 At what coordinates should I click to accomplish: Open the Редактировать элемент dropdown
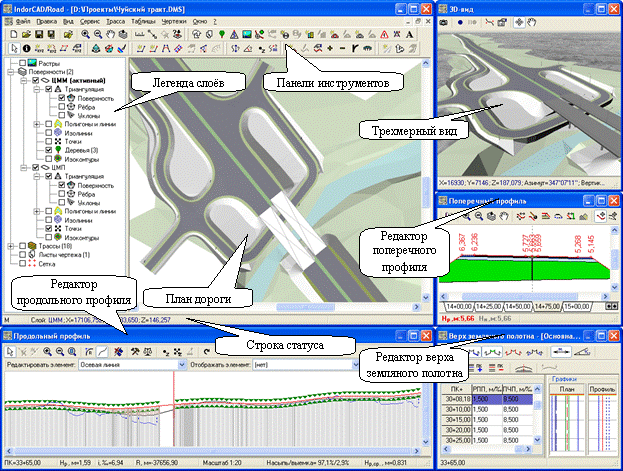(180, 366)
